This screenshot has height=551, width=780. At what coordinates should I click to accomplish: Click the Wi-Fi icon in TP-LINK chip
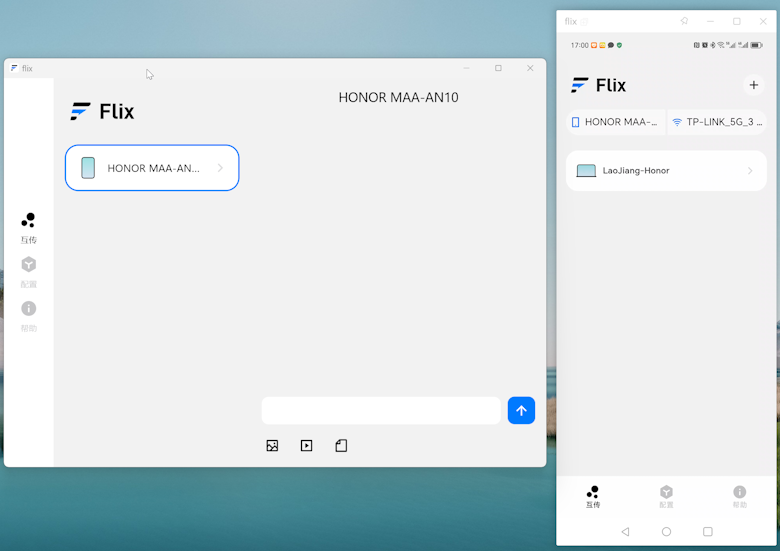[677, 122]
